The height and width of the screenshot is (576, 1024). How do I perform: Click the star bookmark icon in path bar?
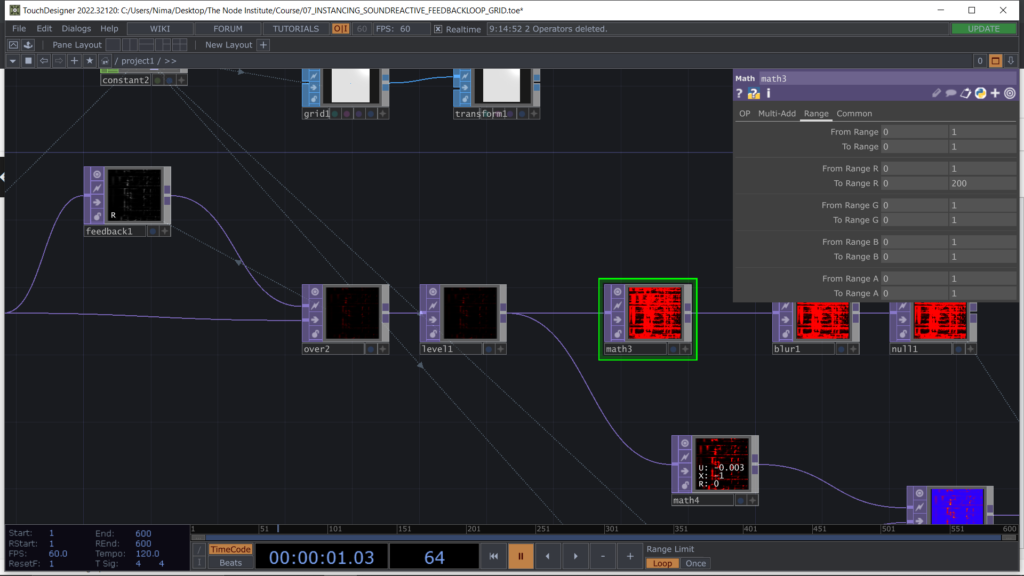[x=89, y=61]
